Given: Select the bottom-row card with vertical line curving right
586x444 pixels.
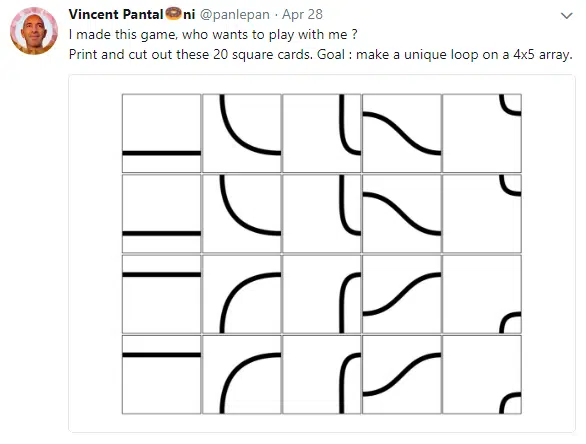Looking at the screenshot, I should (x=322, y=374).
